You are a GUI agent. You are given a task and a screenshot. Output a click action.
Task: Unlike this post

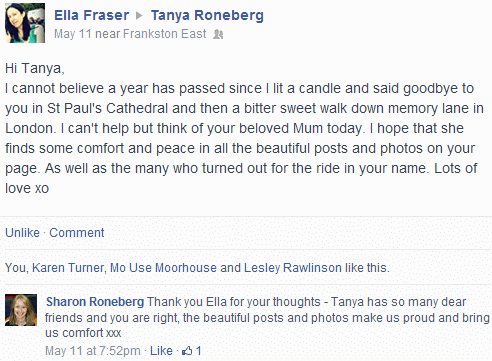(22, 233)
